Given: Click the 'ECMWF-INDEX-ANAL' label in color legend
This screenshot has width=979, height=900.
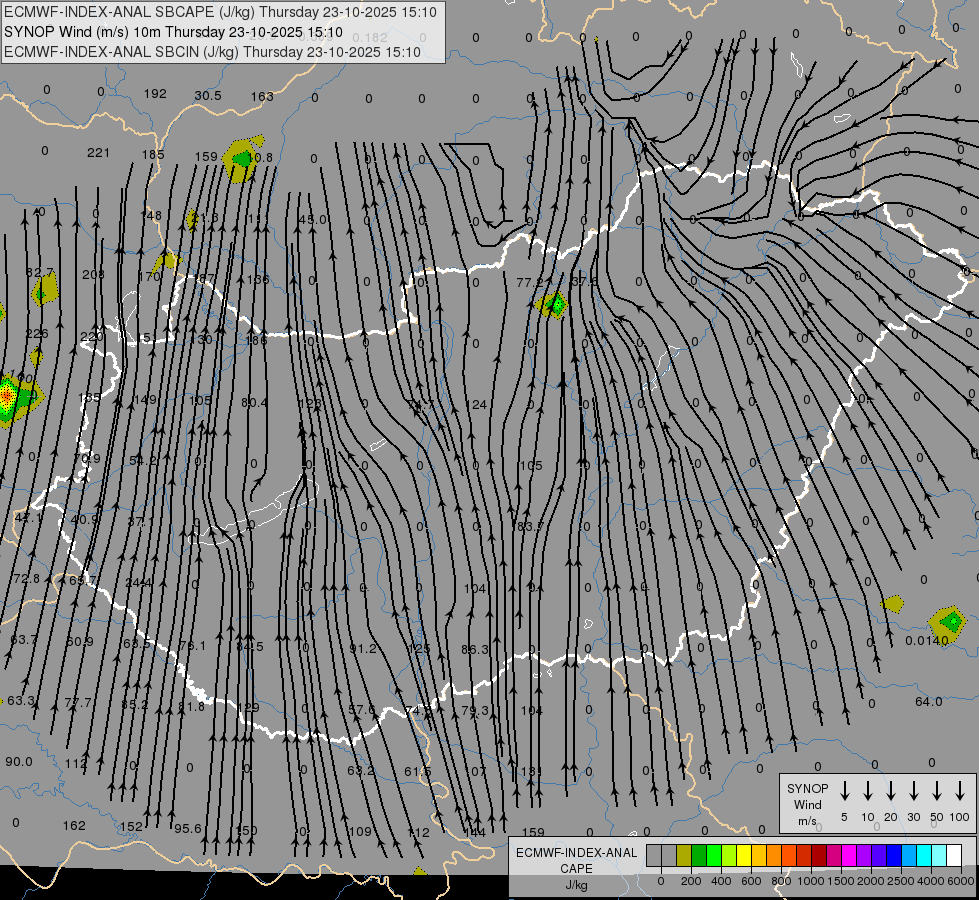Looking at the screenshot, I should pos(576,853).
